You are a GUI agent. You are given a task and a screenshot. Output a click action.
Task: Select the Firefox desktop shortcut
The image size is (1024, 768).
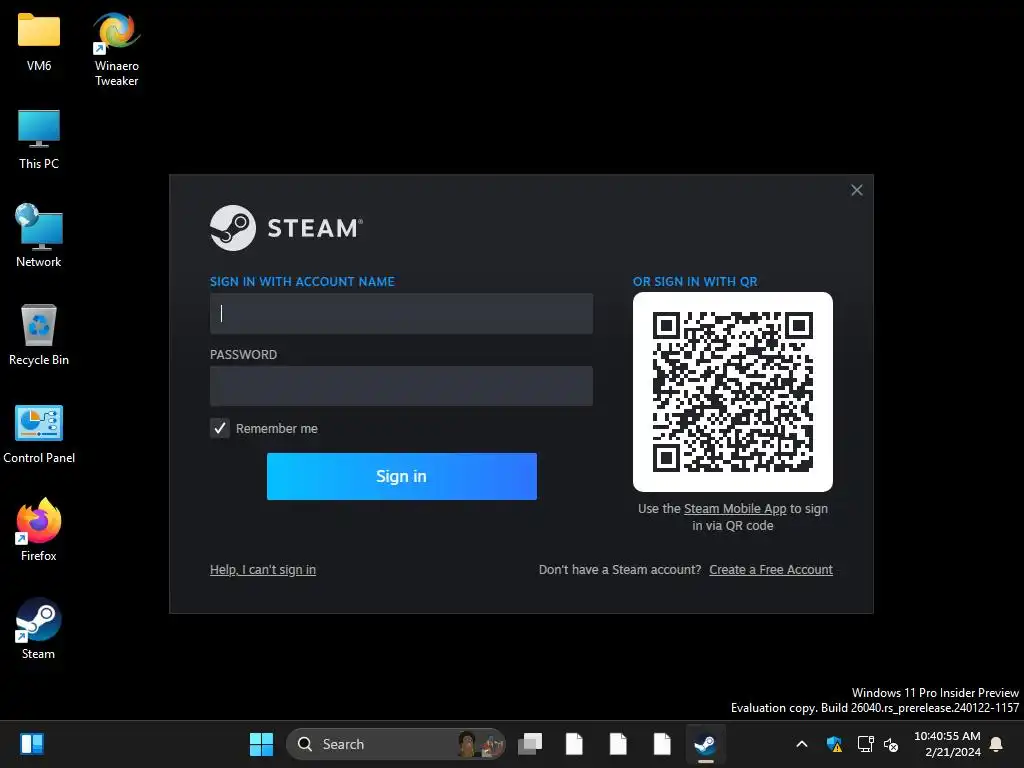39,530
